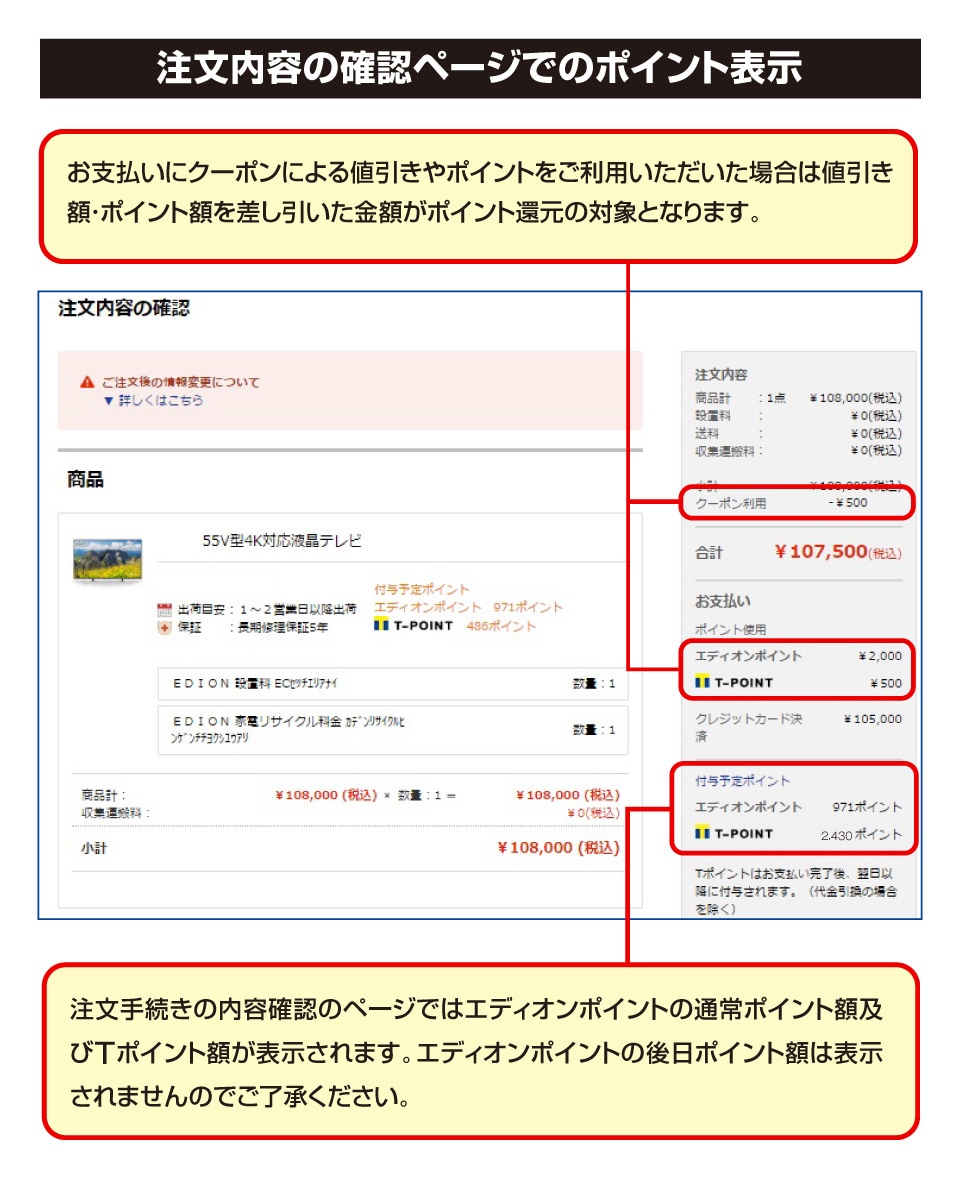Click the red warning triangle icon

pos(87,382)
